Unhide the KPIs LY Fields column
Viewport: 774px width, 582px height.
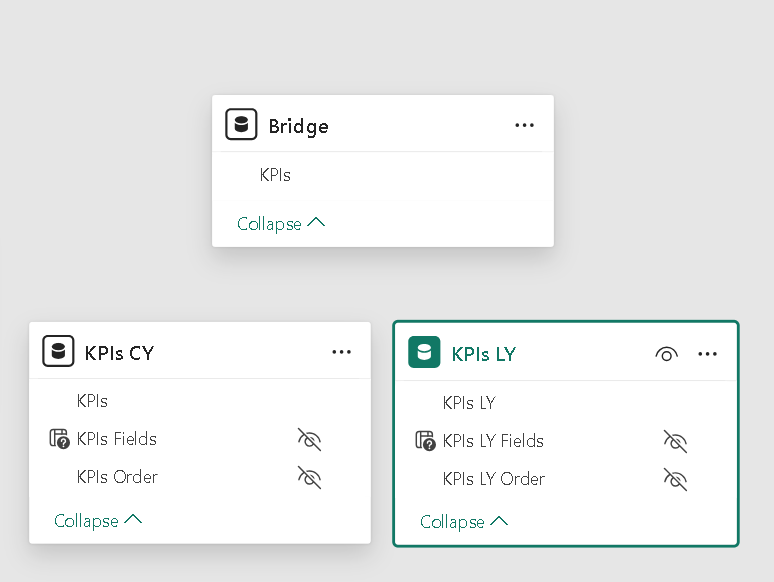pyautogui.click(x=675, y=441)
